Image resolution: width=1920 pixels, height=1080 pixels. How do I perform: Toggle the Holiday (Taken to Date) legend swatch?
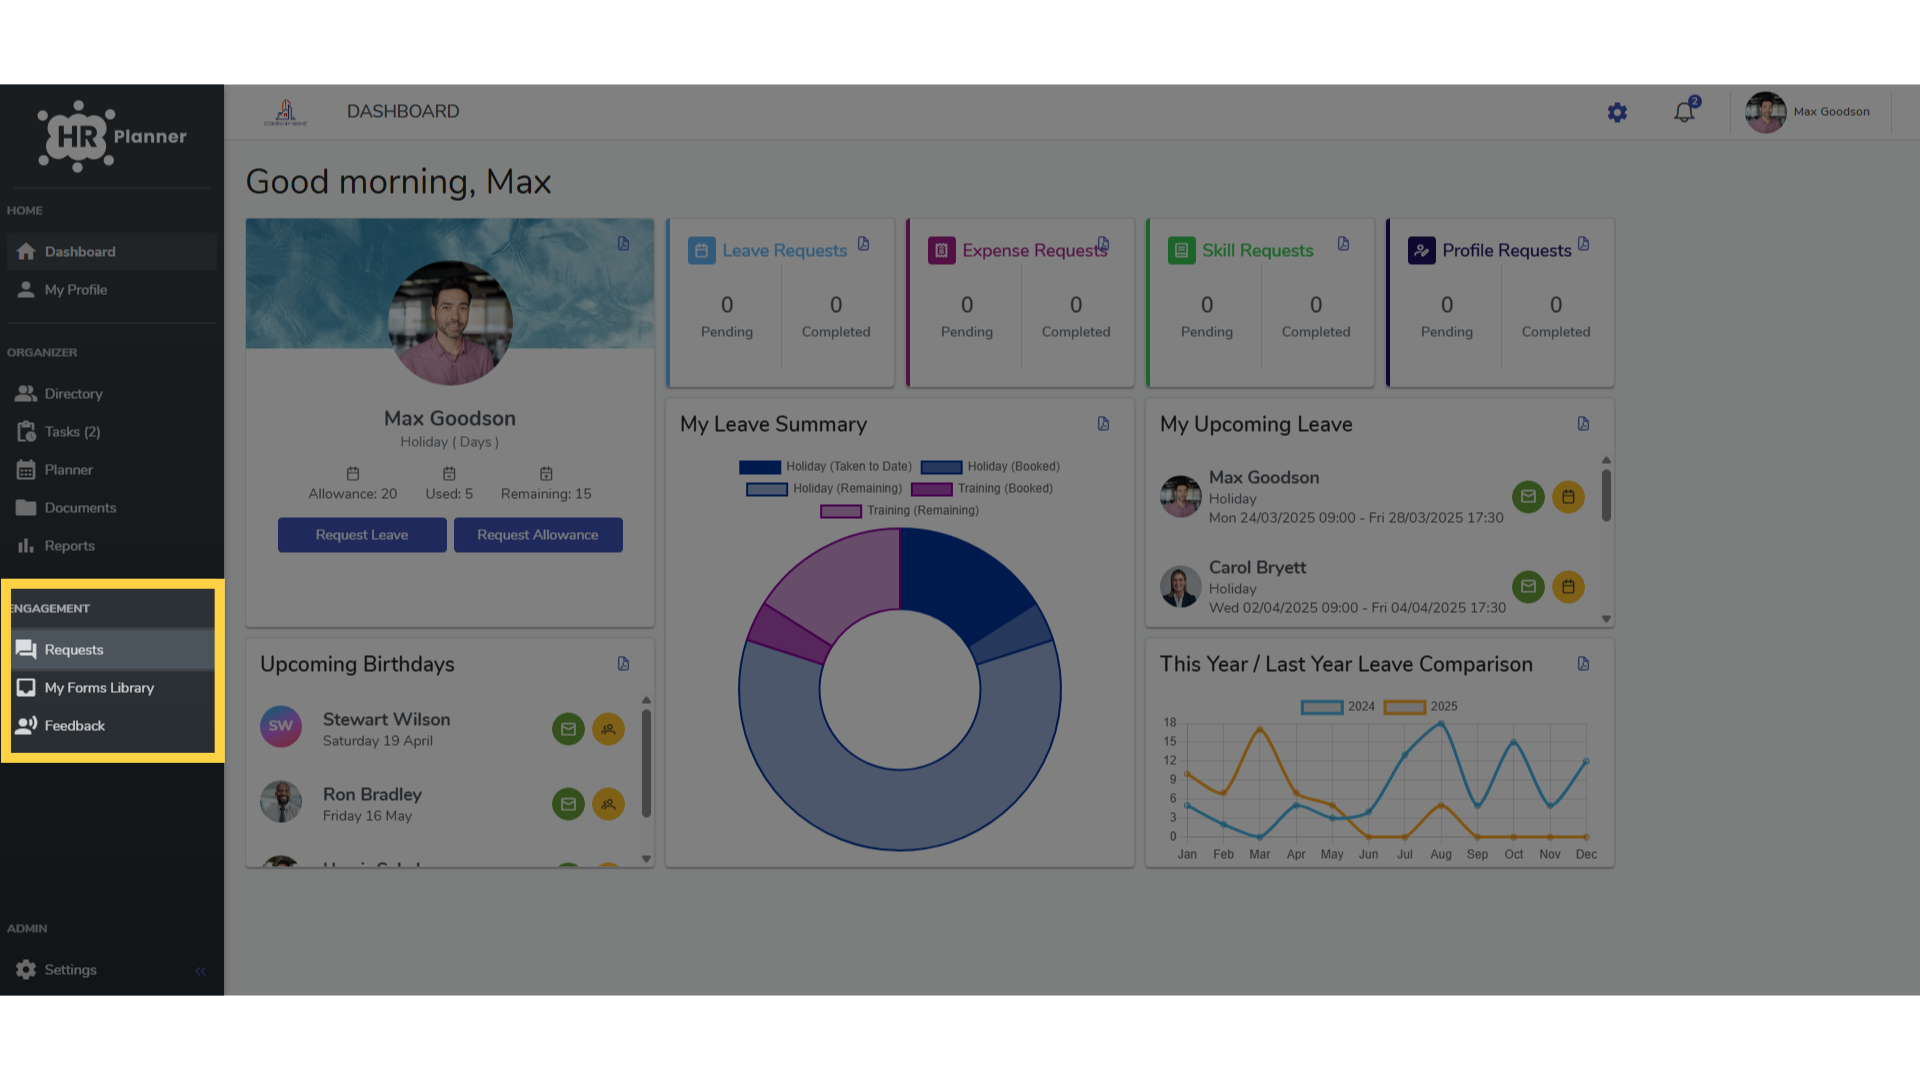coord(760,467)
